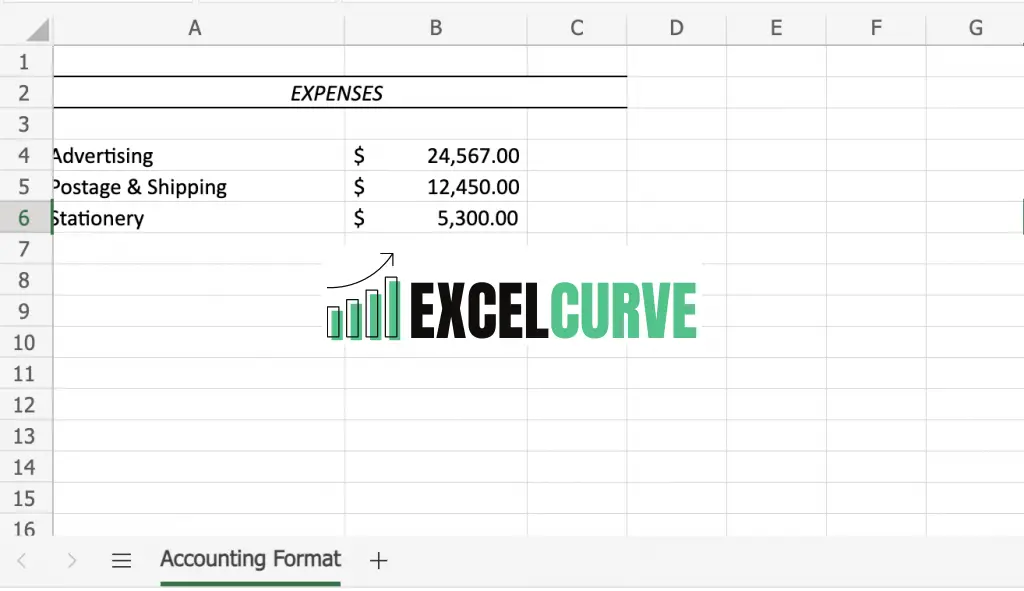Select row 3 header
Screen dimensions: 1024x591
[24, 124]
